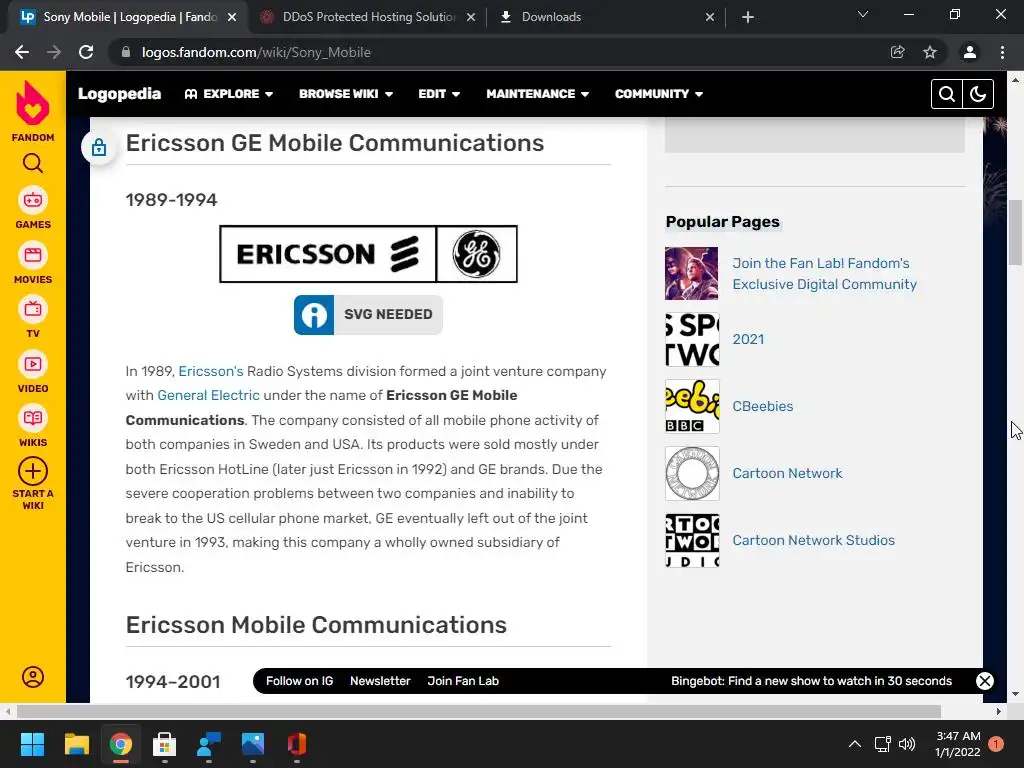Open the Ericsson GE logo image

[368, 254]
